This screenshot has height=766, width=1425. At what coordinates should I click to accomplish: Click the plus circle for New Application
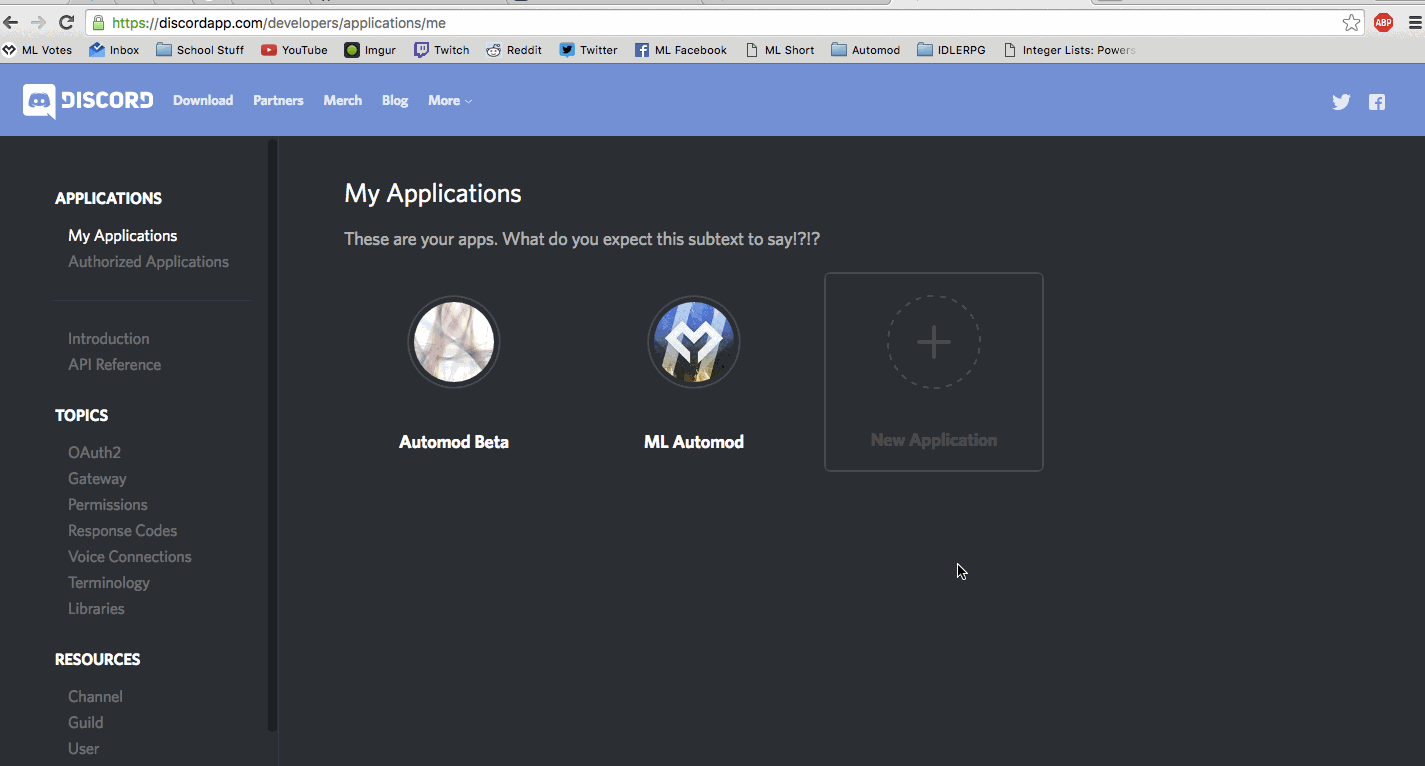(x=934, y=342)
